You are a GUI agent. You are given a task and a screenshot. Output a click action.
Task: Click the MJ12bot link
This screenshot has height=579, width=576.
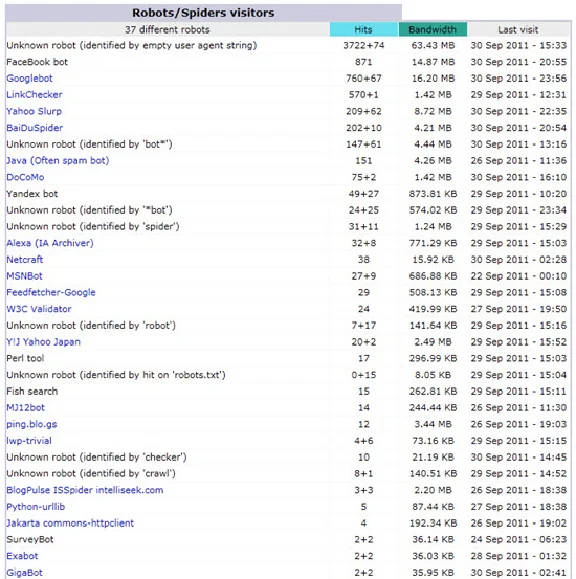[x=25, y=408]
